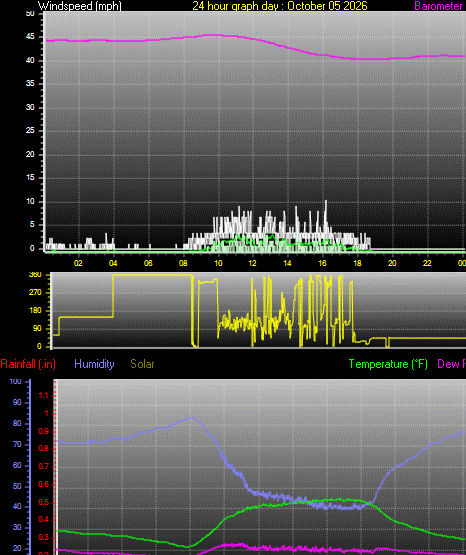Click the 270 degree wind direction label

coord(35,292)
